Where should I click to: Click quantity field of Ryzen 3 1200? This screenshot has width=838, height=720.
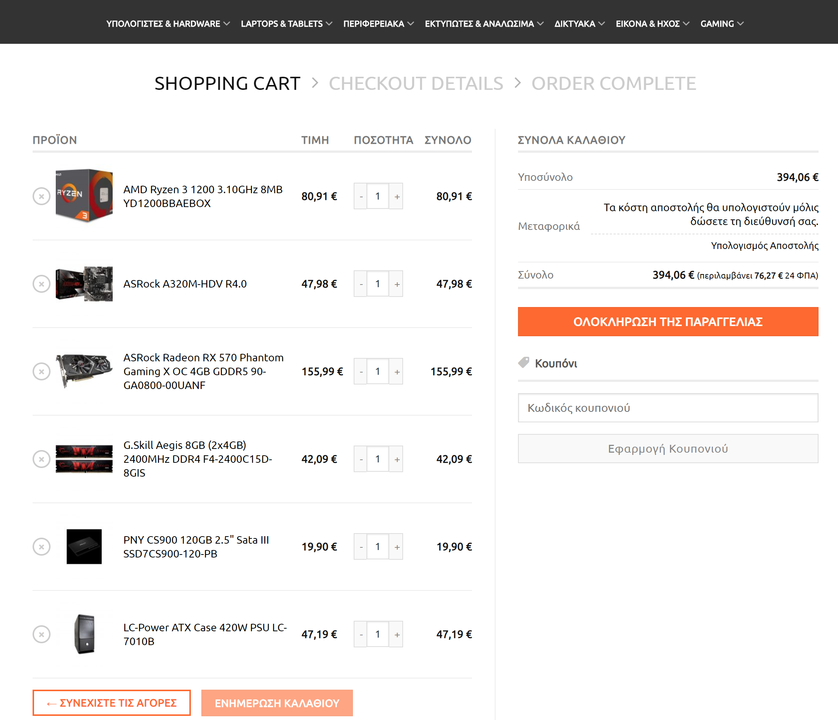378,196
